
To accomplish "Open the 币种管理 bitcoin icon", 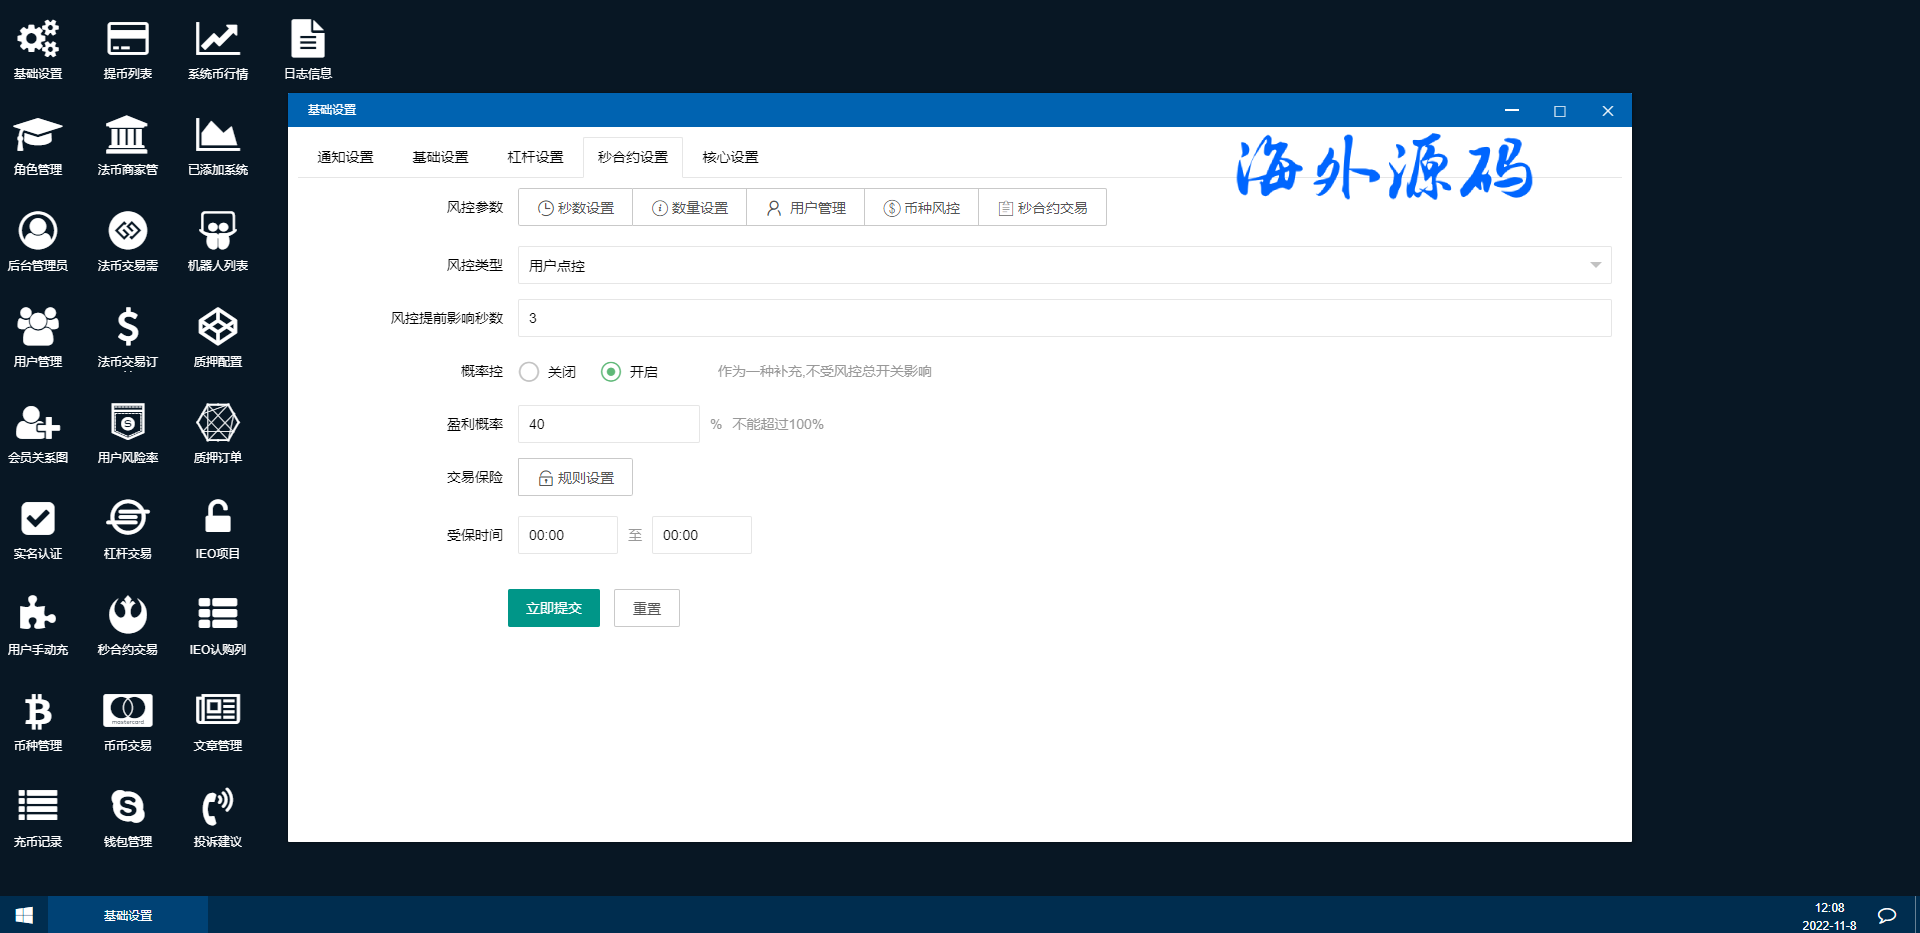I will 38,722.
